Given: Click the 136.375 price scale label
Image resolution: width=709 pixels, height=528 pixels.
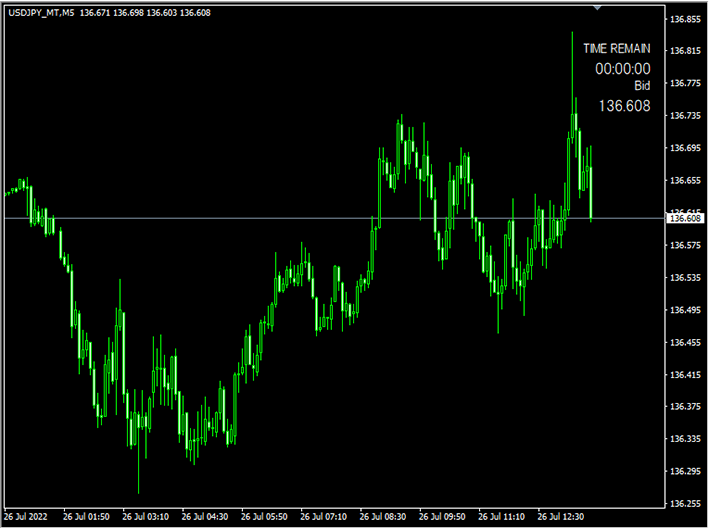Looking at the screenshot, I should [x=685, y=406].
